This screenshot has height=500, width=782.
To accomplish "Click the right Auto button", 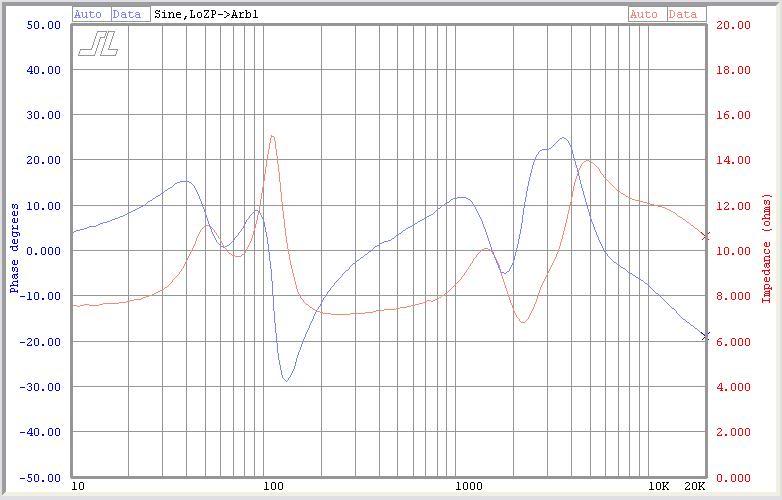I will coord(648,14).
